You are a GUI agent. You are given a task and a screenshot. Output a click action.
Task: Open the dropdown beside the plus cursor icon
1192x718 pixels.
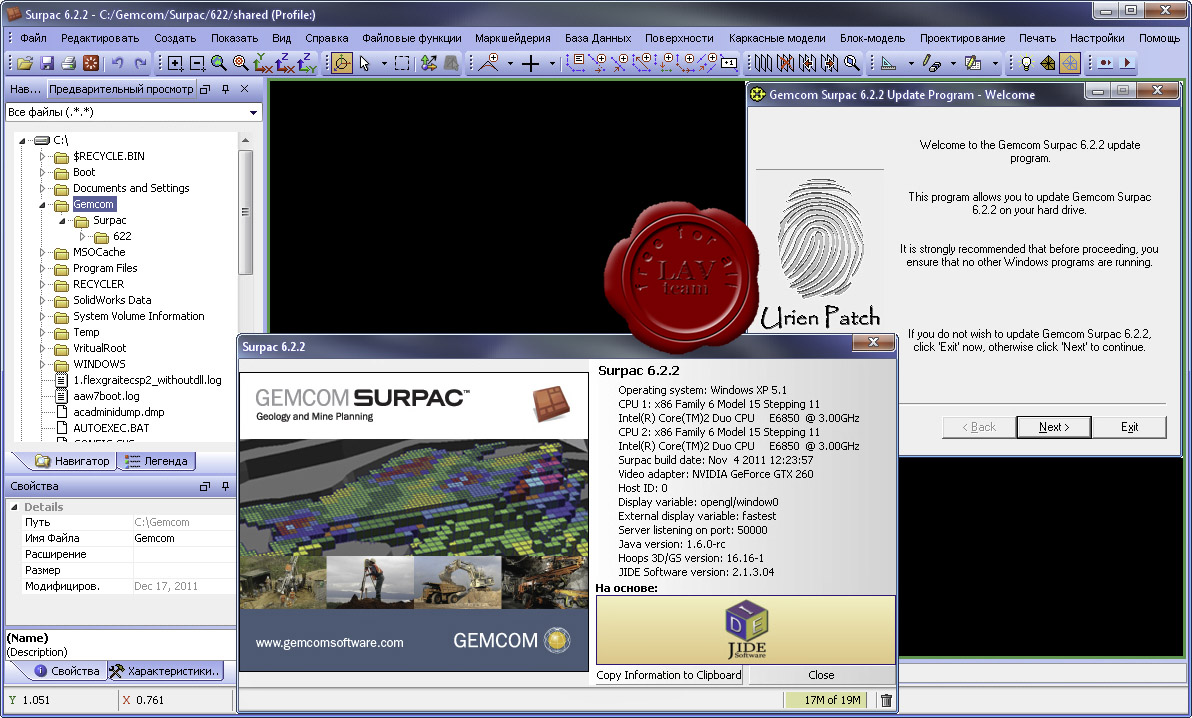pos(552,64)
